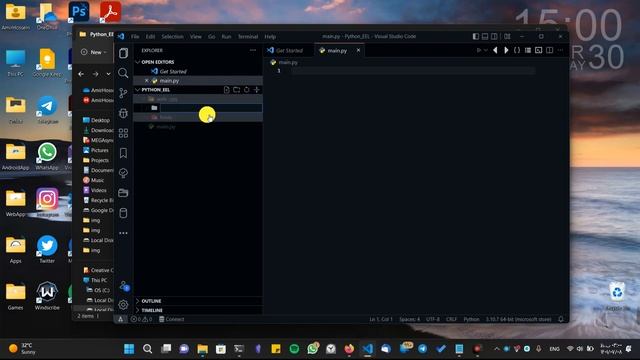The image size is (640, 360).
Task: Switch to the Get Started tab
Action: 289,50
